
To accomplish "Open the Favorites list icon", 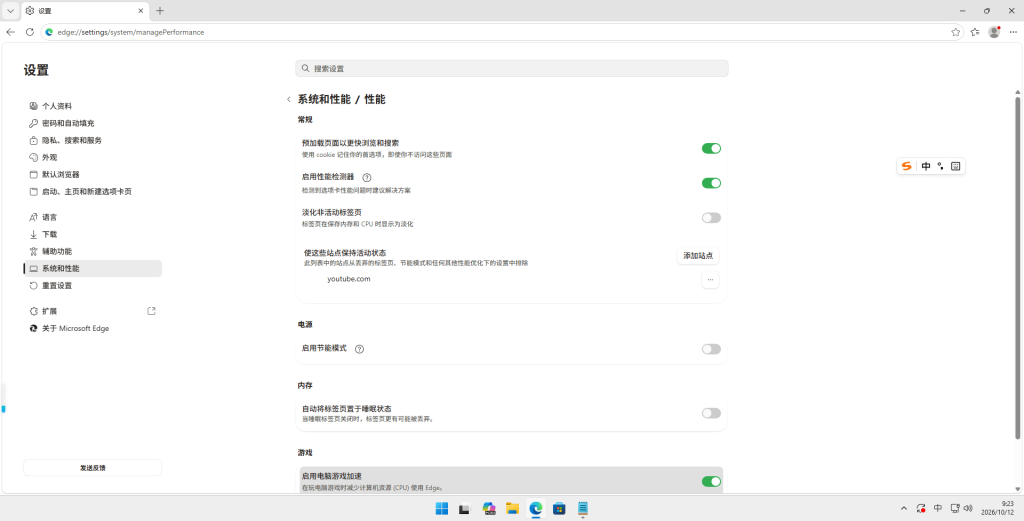I will tap(975, 32).
